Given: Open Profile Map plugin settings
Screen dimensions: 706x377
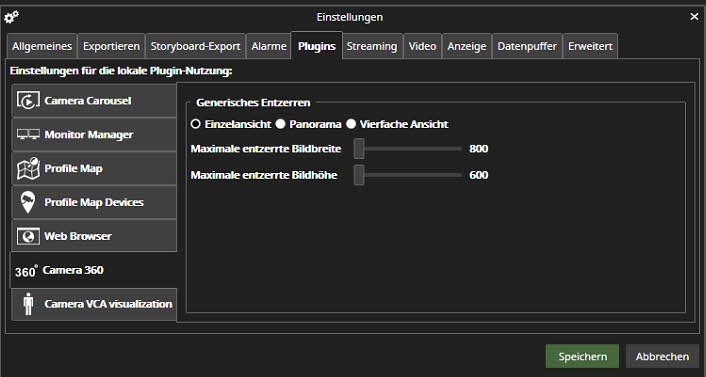Looking at the screenshot, I should pos(94,168).
